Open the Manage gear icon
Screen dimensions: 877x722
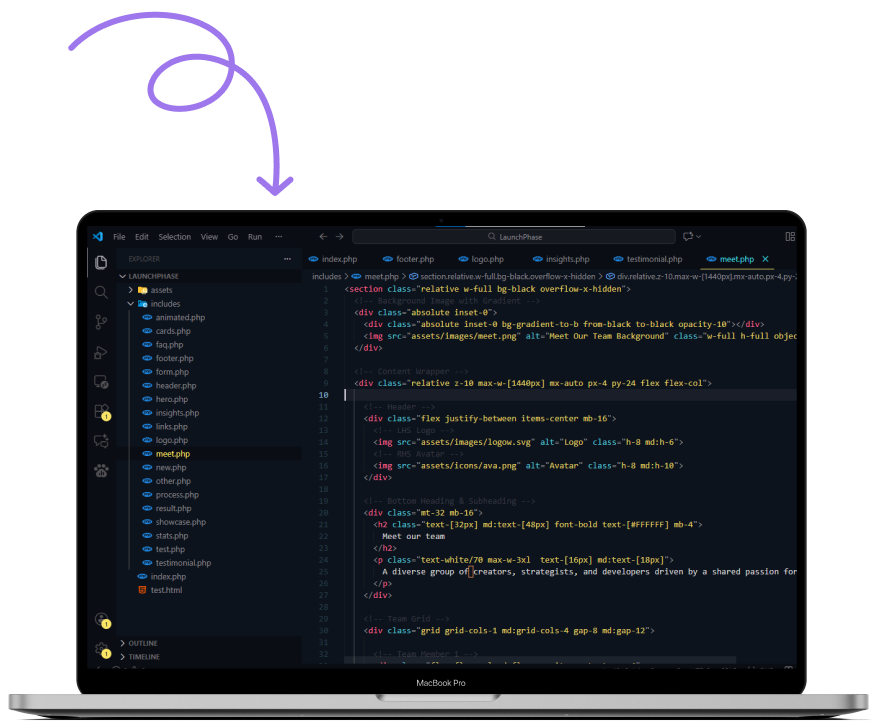pos(101,649)
